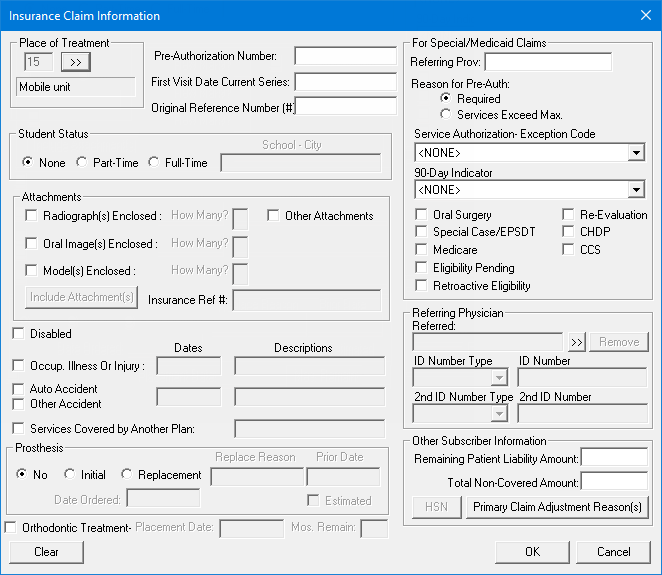
Task: Click the Referring Prov input field
Action: coord(548,62)
